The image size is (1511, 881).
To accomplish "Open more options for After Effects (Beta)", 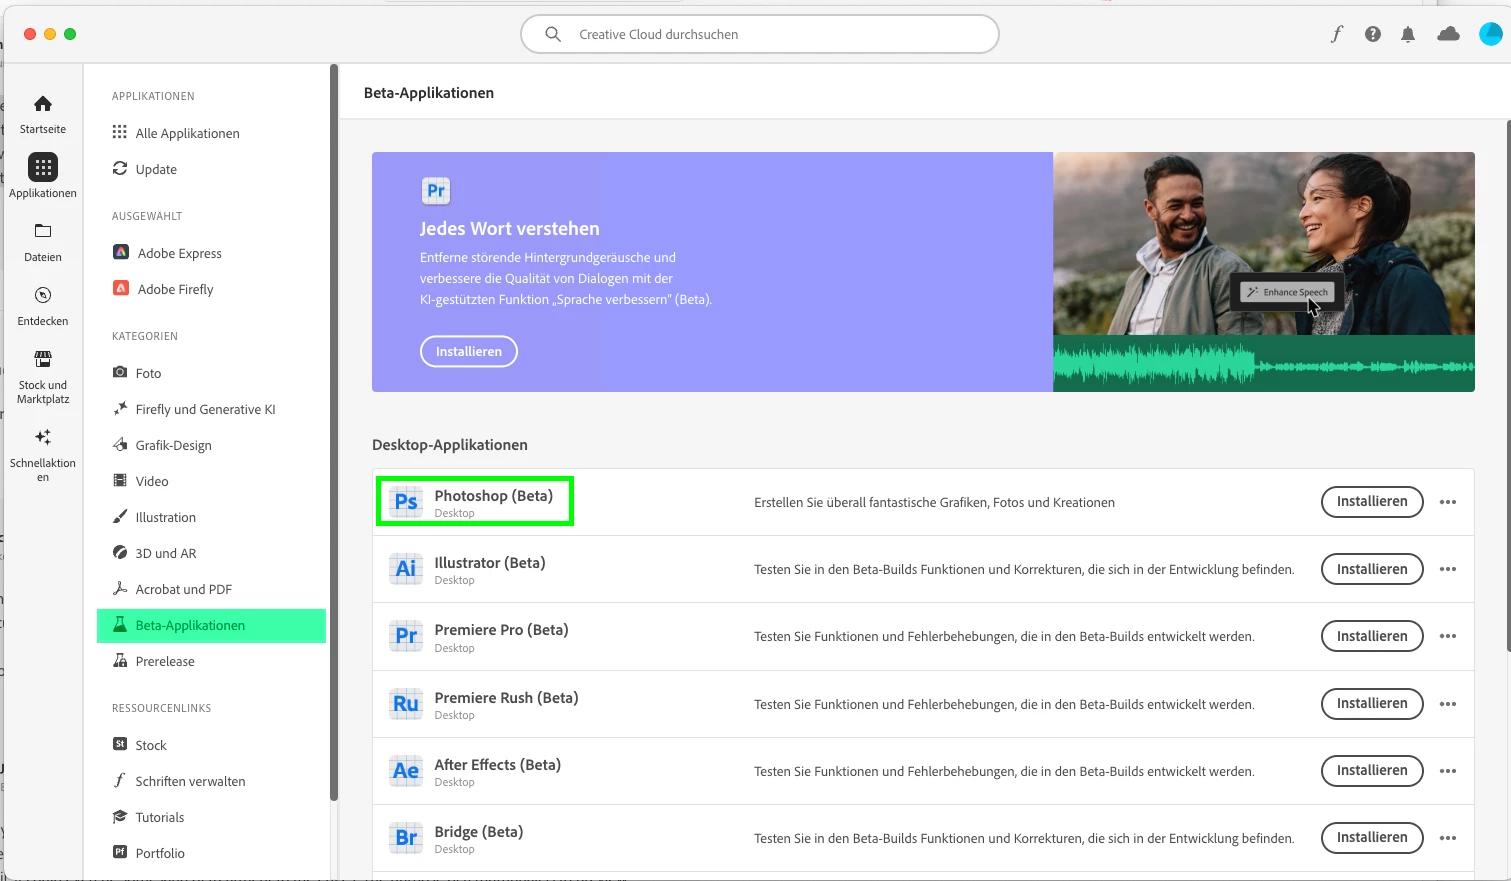I will (x=1448, y=771).
